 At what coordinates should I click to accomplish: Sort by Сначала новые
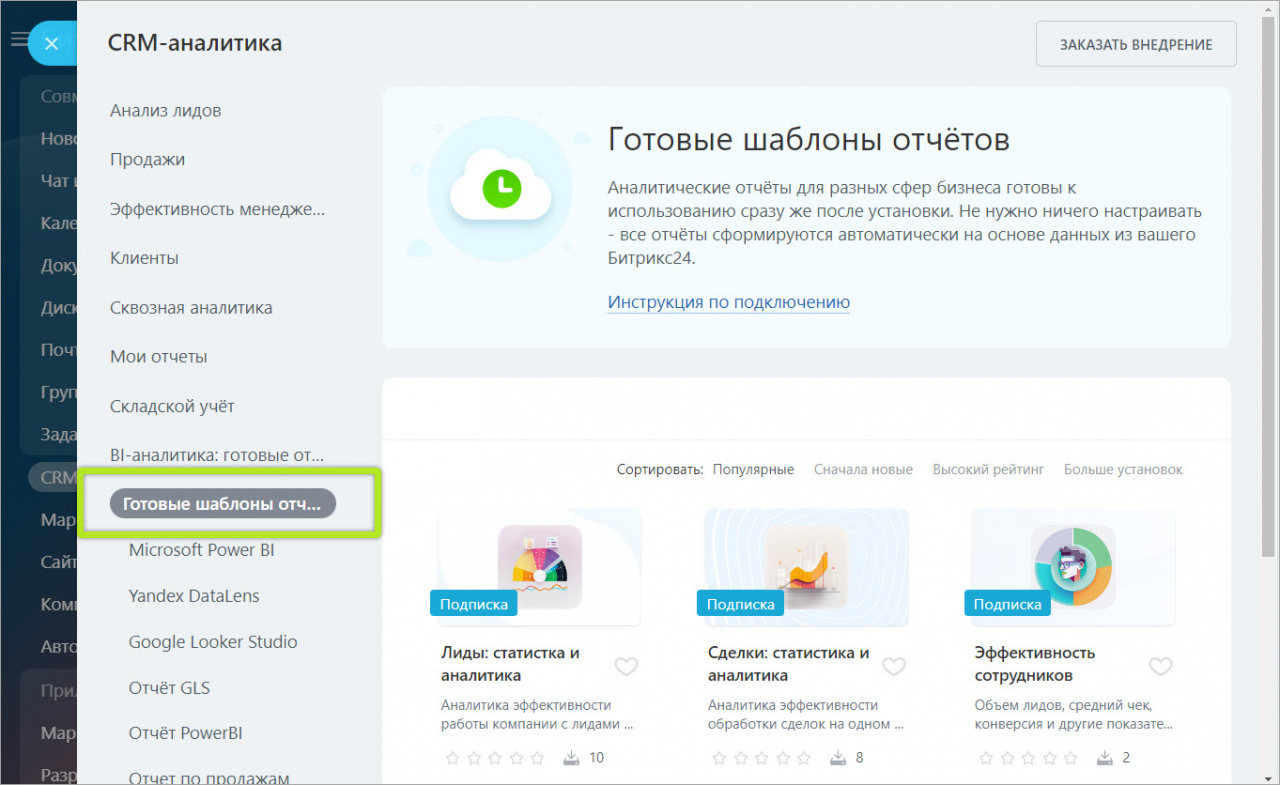point(863,469)
